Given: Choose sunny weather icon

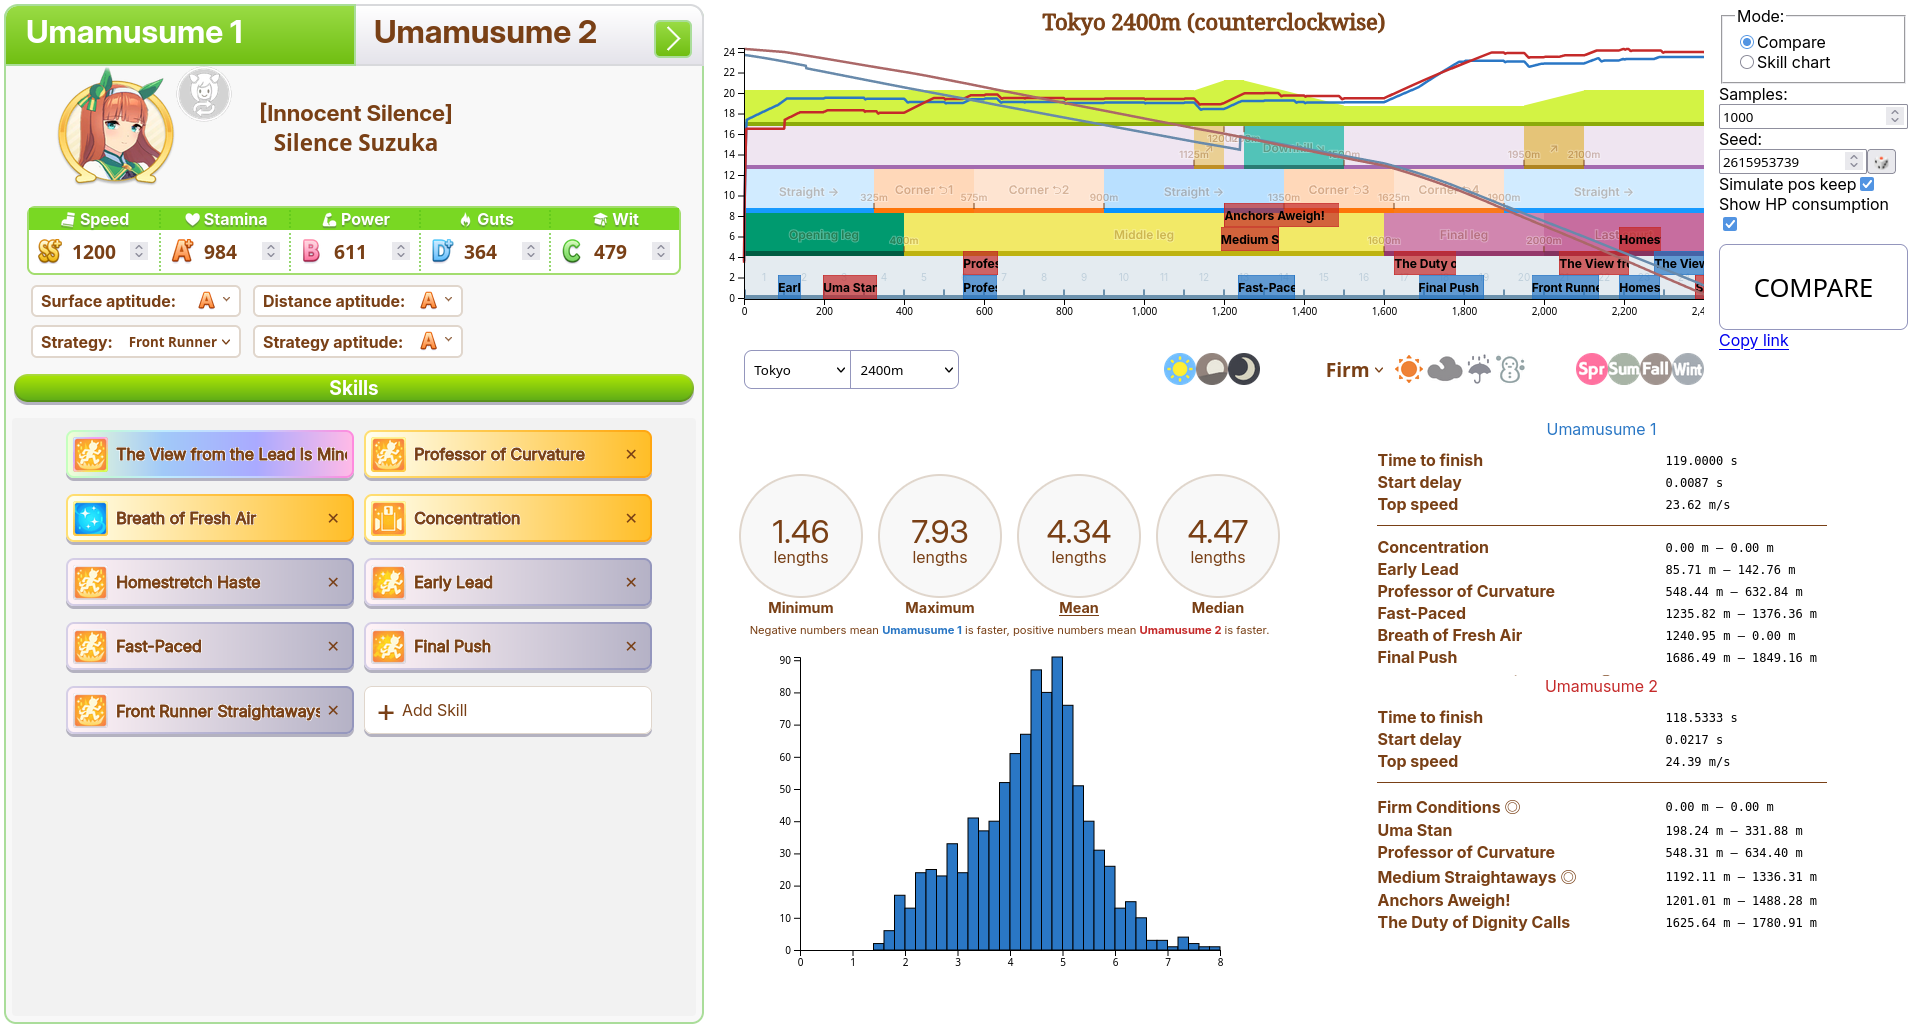Looking at the screenshot, I should (1409, 369).
